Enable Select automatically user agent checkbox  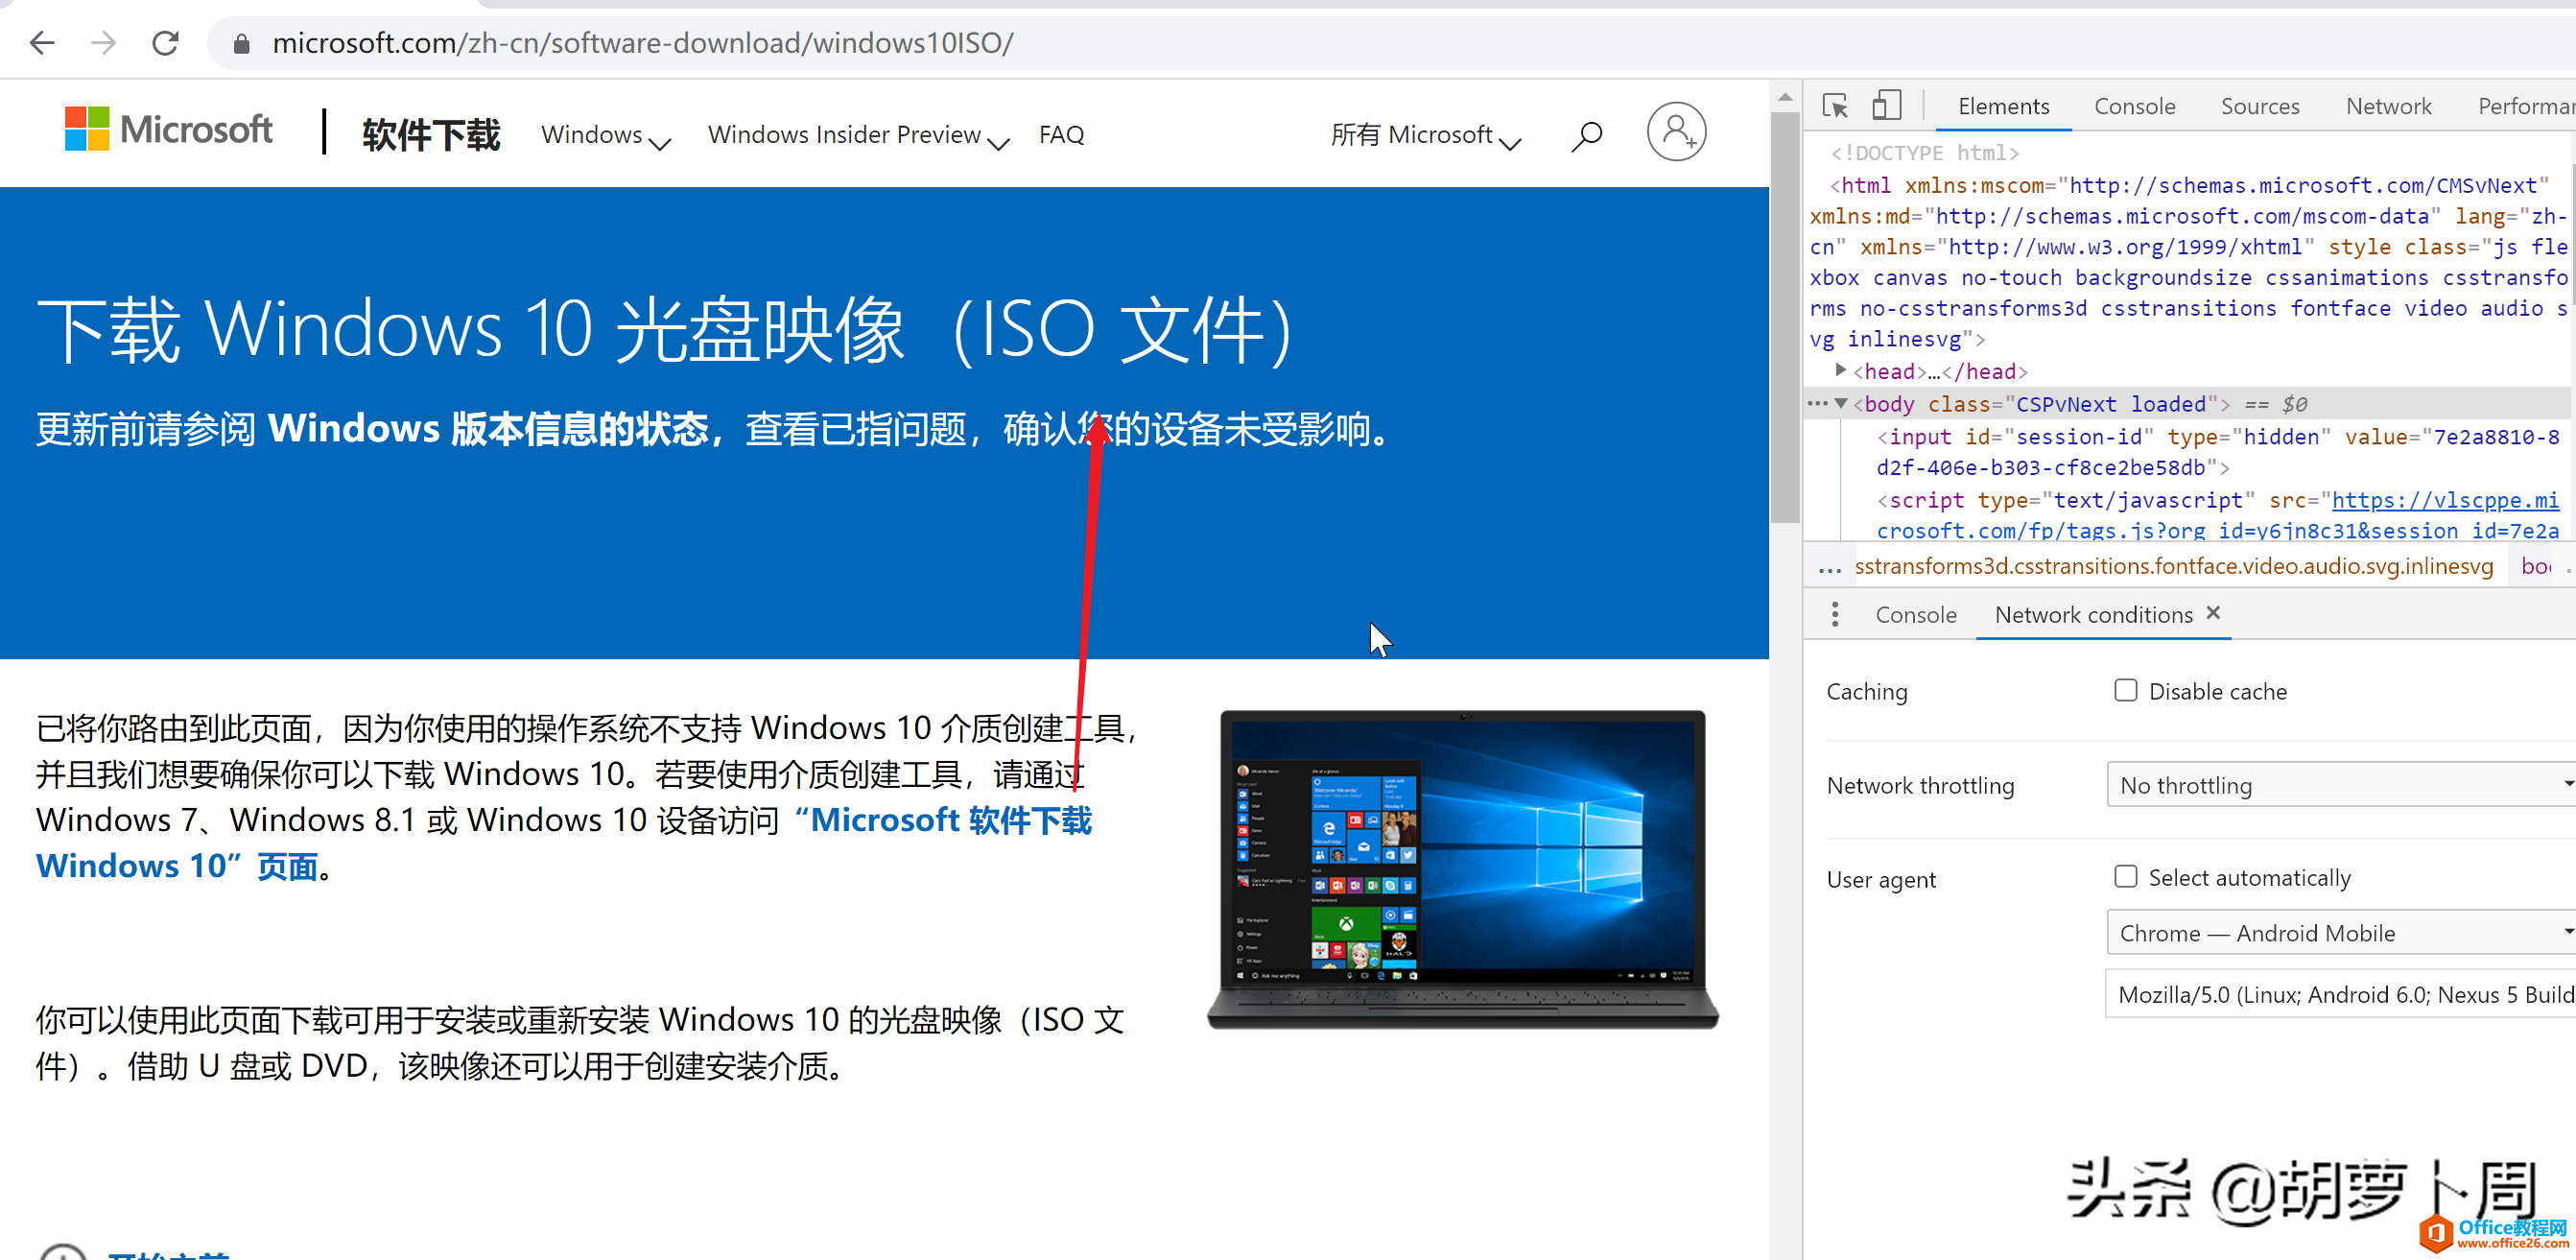click(2125, 877)
